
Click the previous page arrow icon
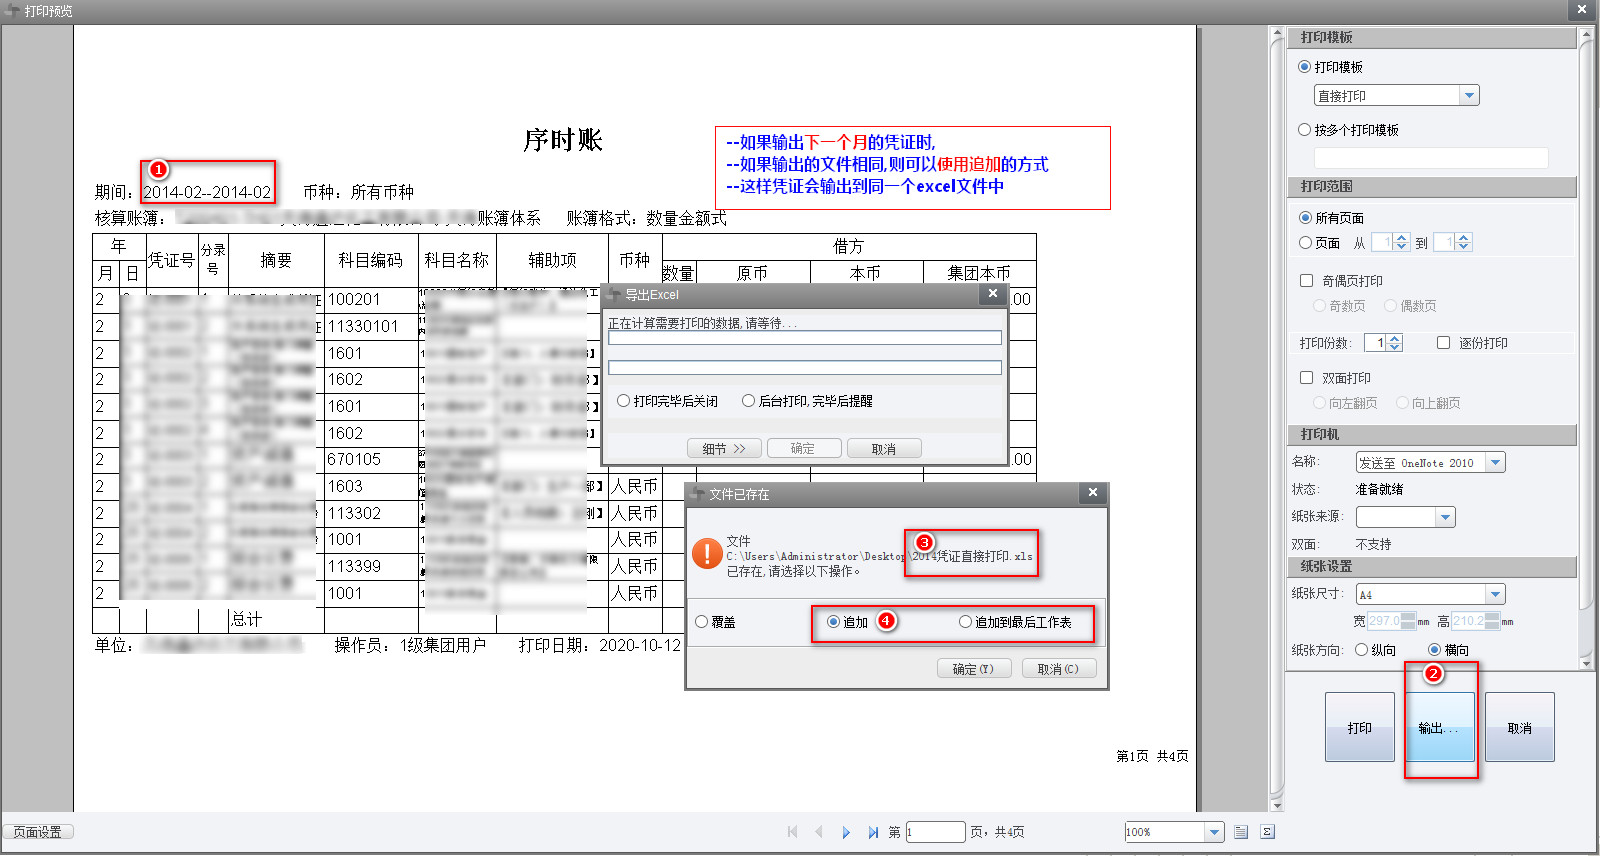(x=819, y=832)
